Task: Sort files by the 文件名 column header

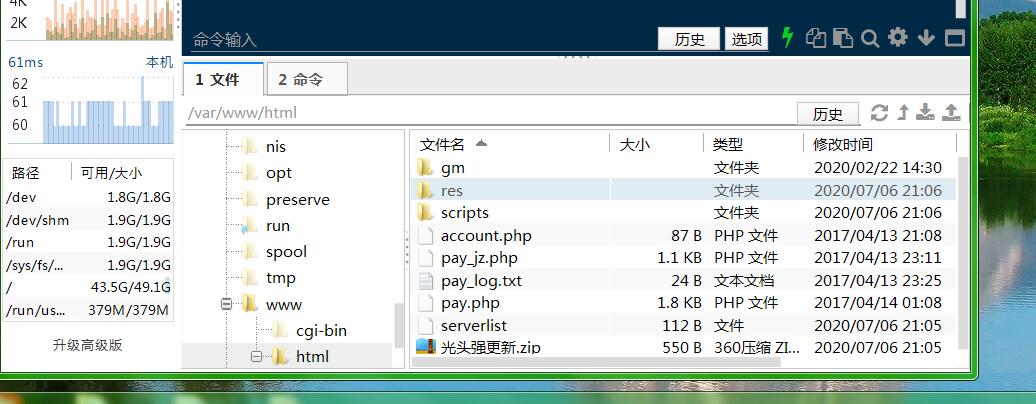Action: click(x=443, y=144)
